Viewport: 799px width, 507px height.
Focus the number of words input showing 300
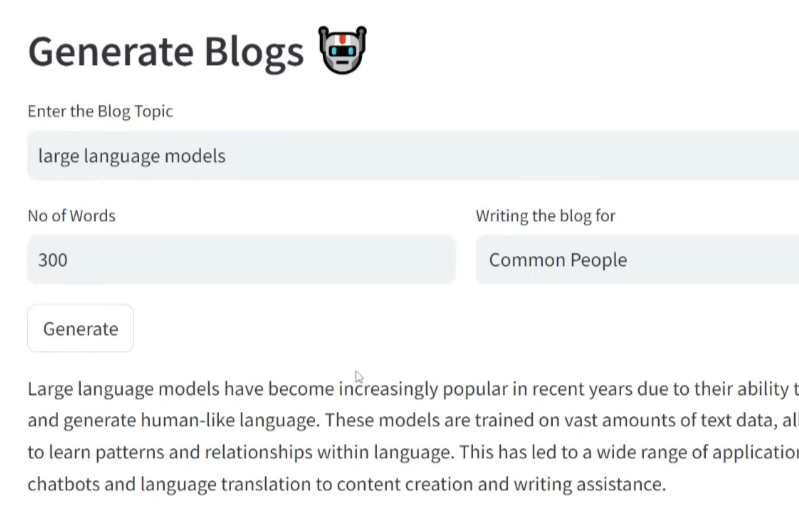240,260
